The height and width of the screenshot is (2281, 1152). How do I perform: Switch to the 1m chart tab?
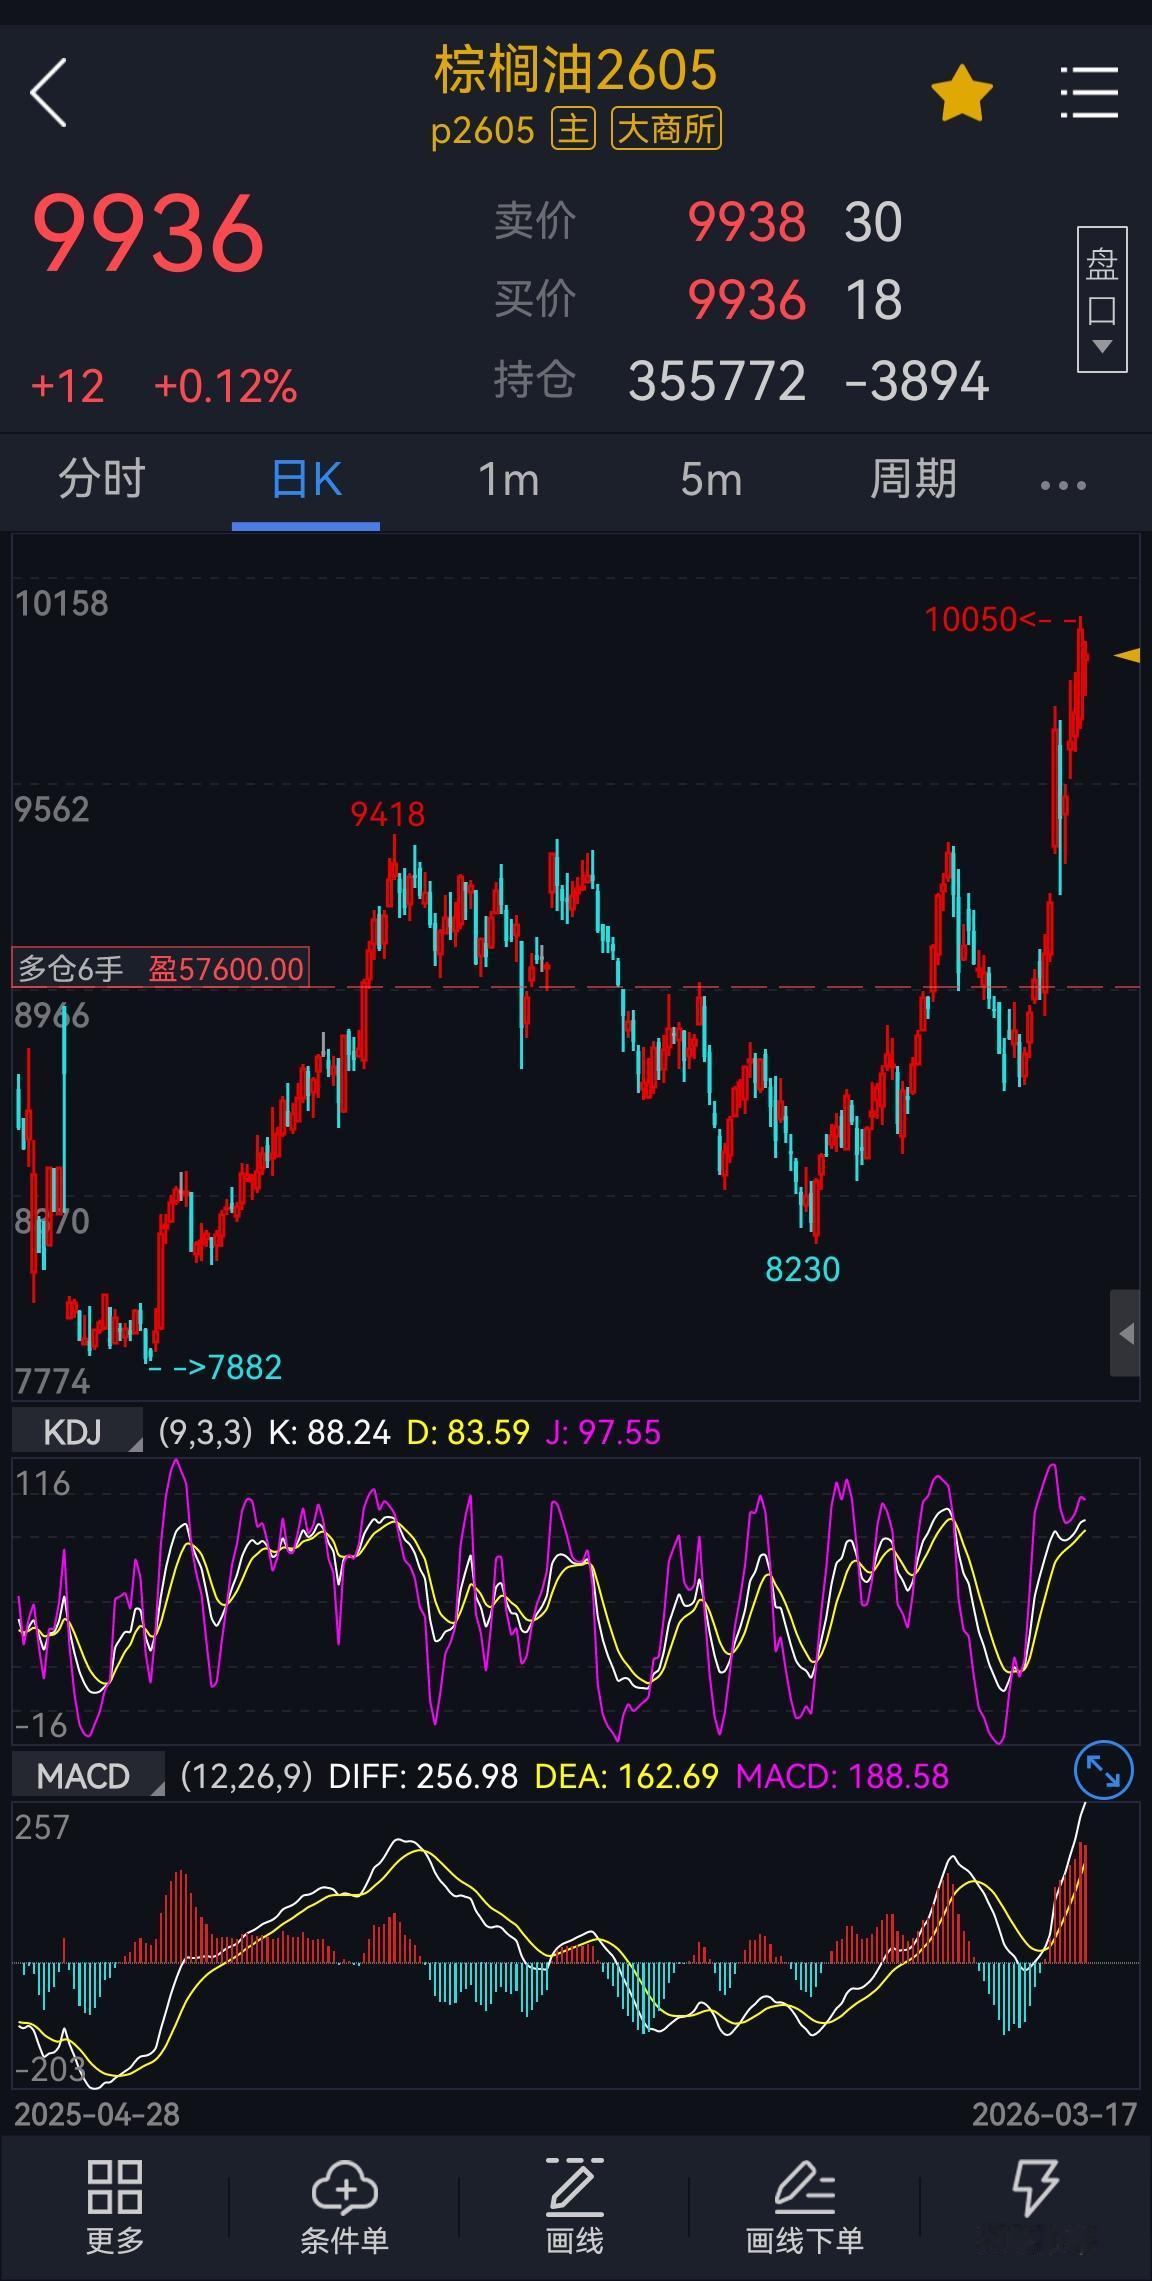pos(508,480)
